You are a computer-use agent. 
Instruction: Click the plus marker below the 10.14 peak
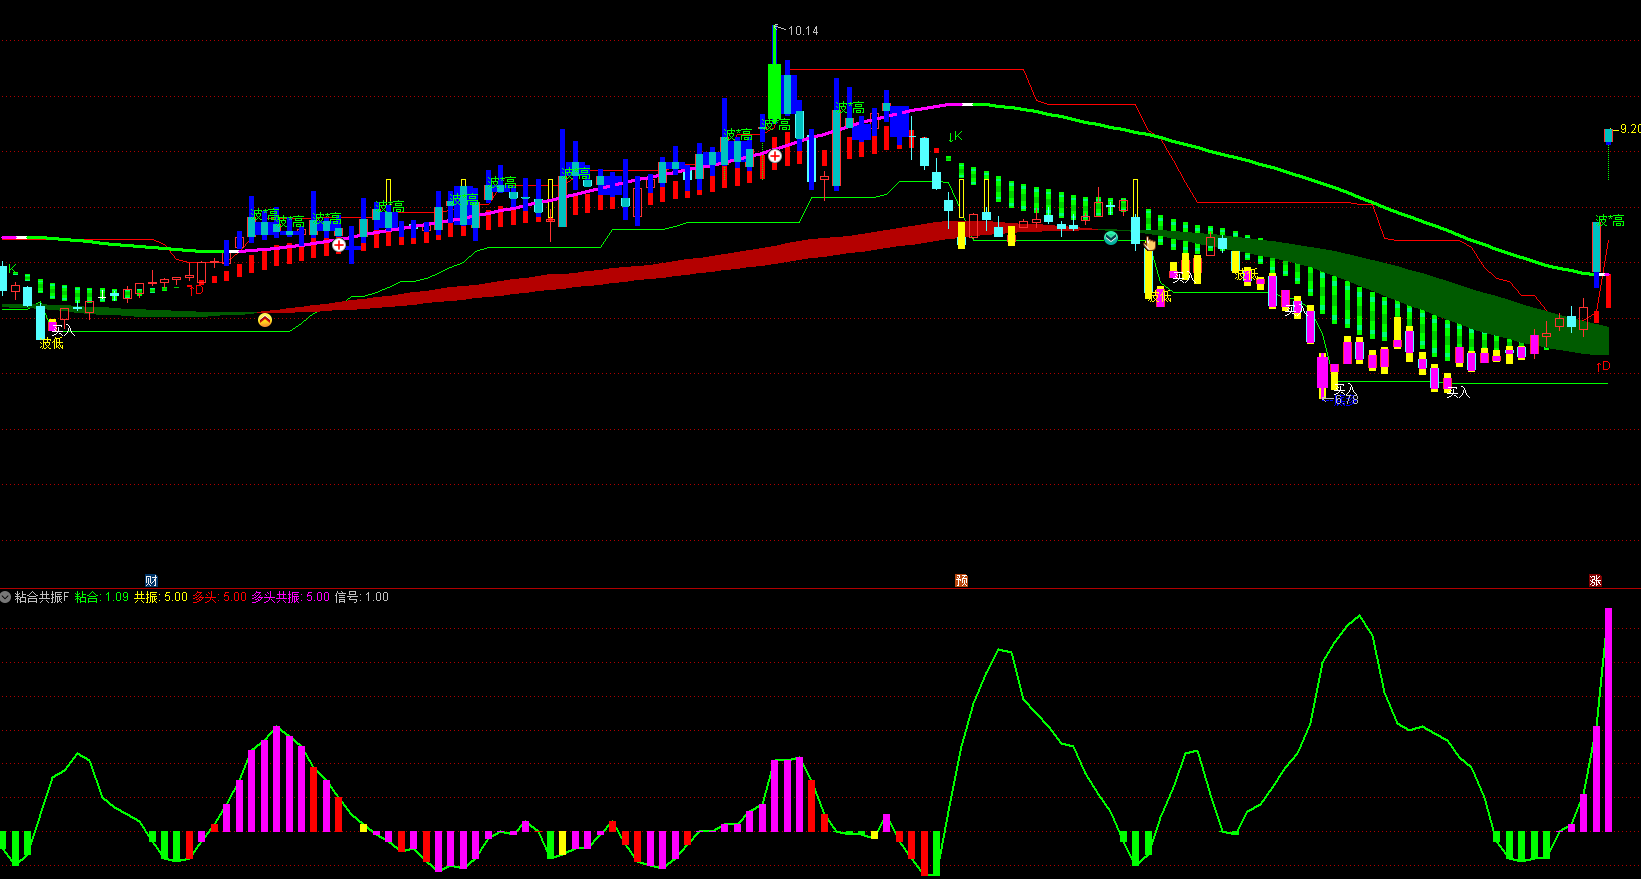[x=774, y=156]
